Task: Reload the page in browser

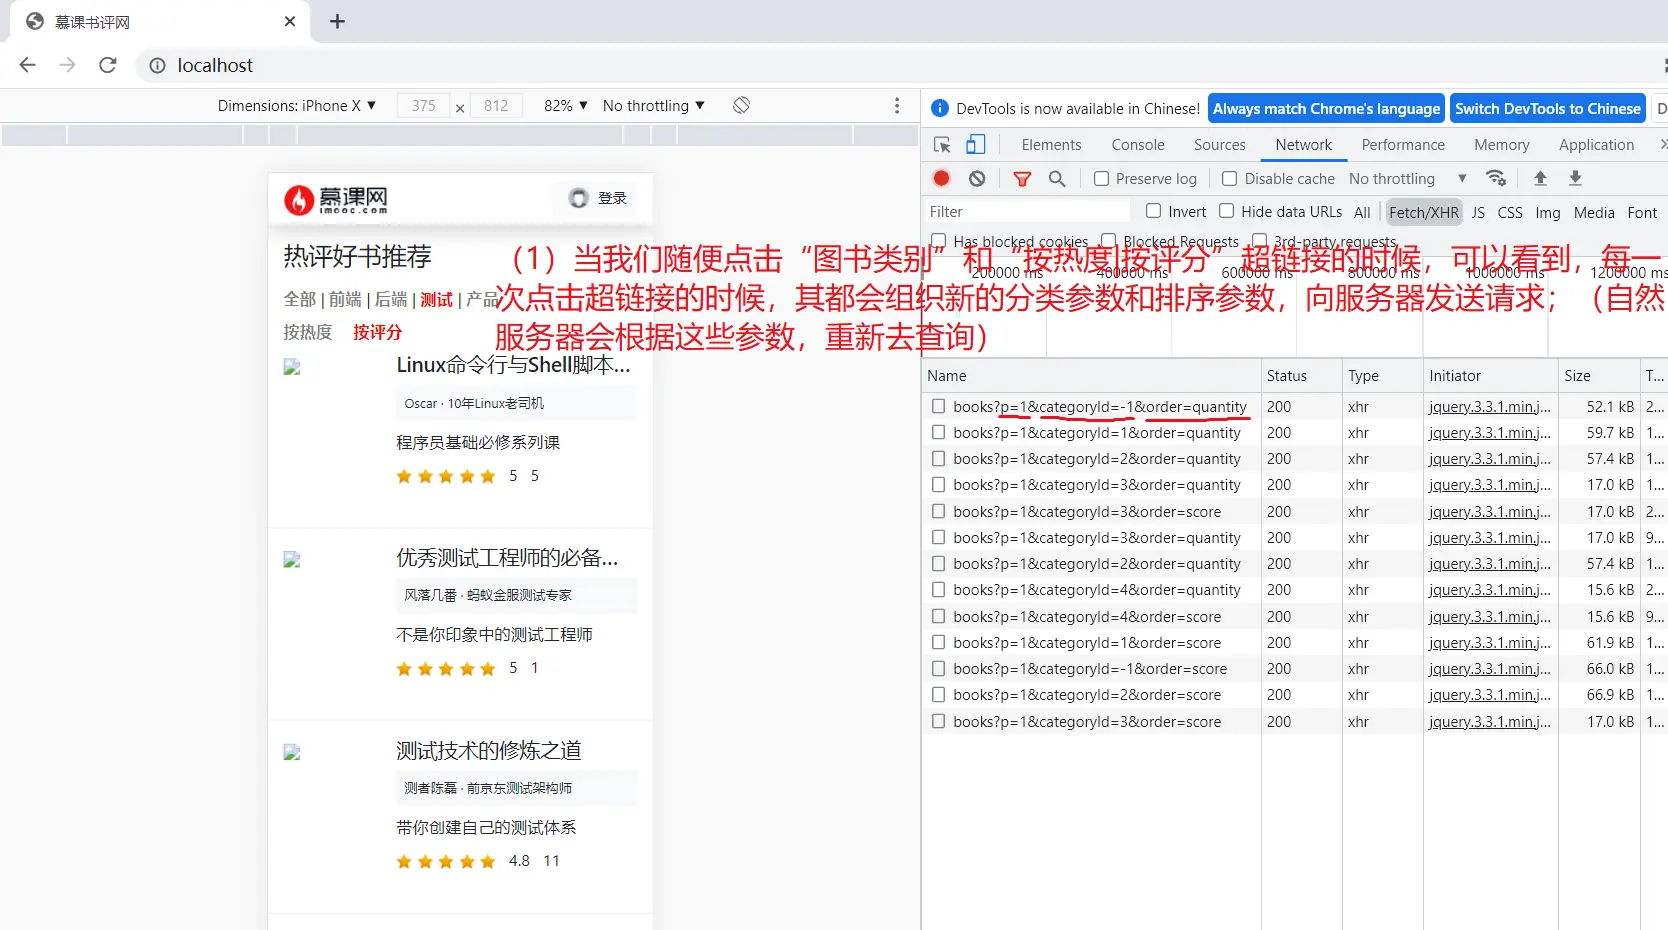Action: click(108, 65)
